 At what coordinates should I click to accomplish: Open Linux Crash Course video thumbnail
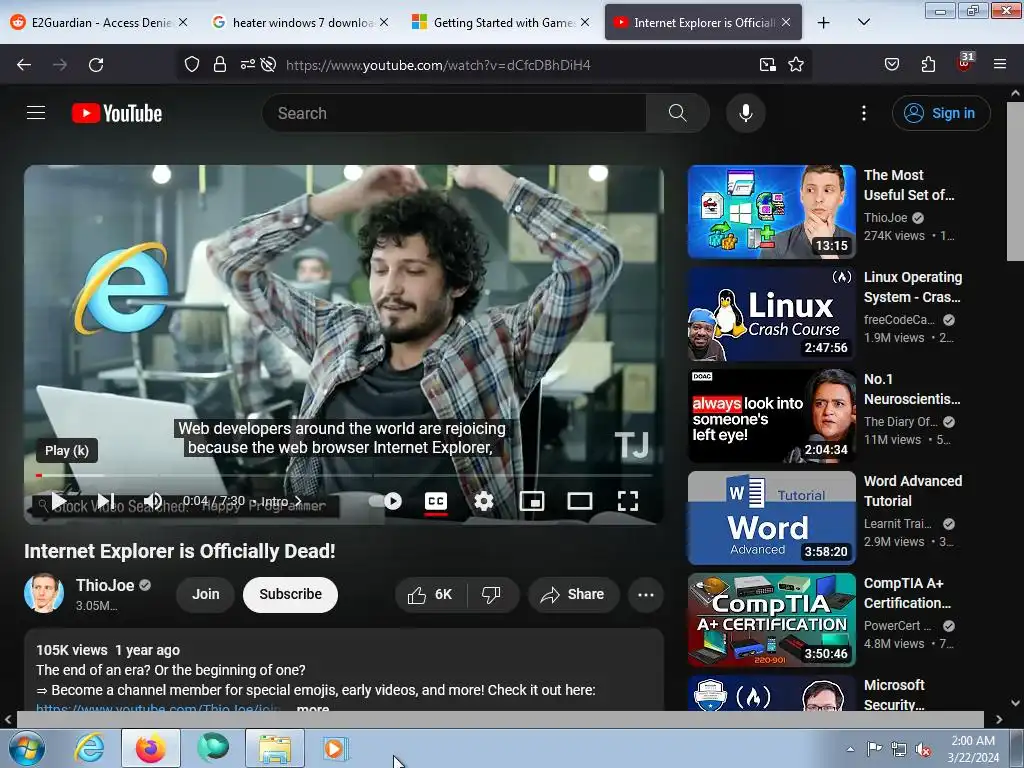[x=771, y=313]
